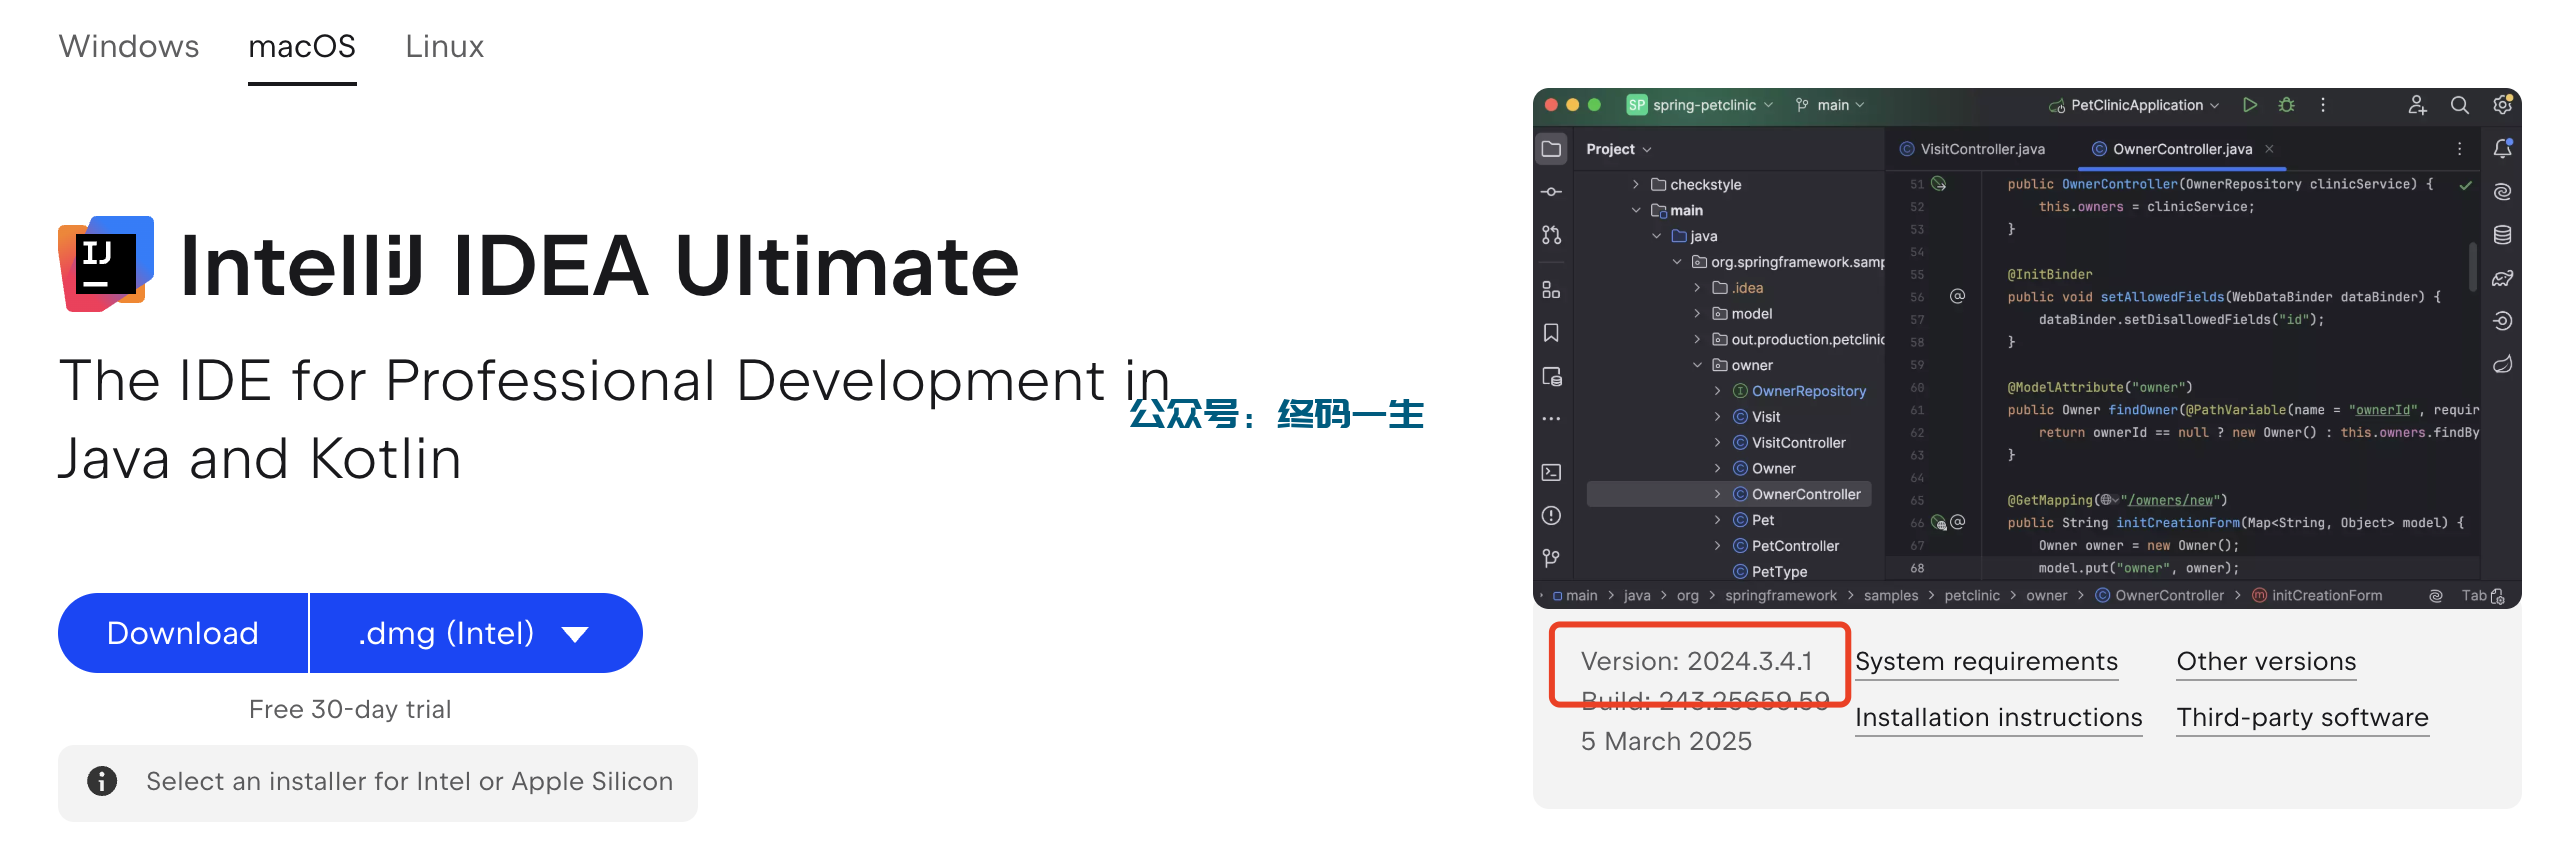The height and width of the screenshot is (856, 2554).
Task: Open the Pull Requests tool window icon
Action: click(x=1551, y=235)
